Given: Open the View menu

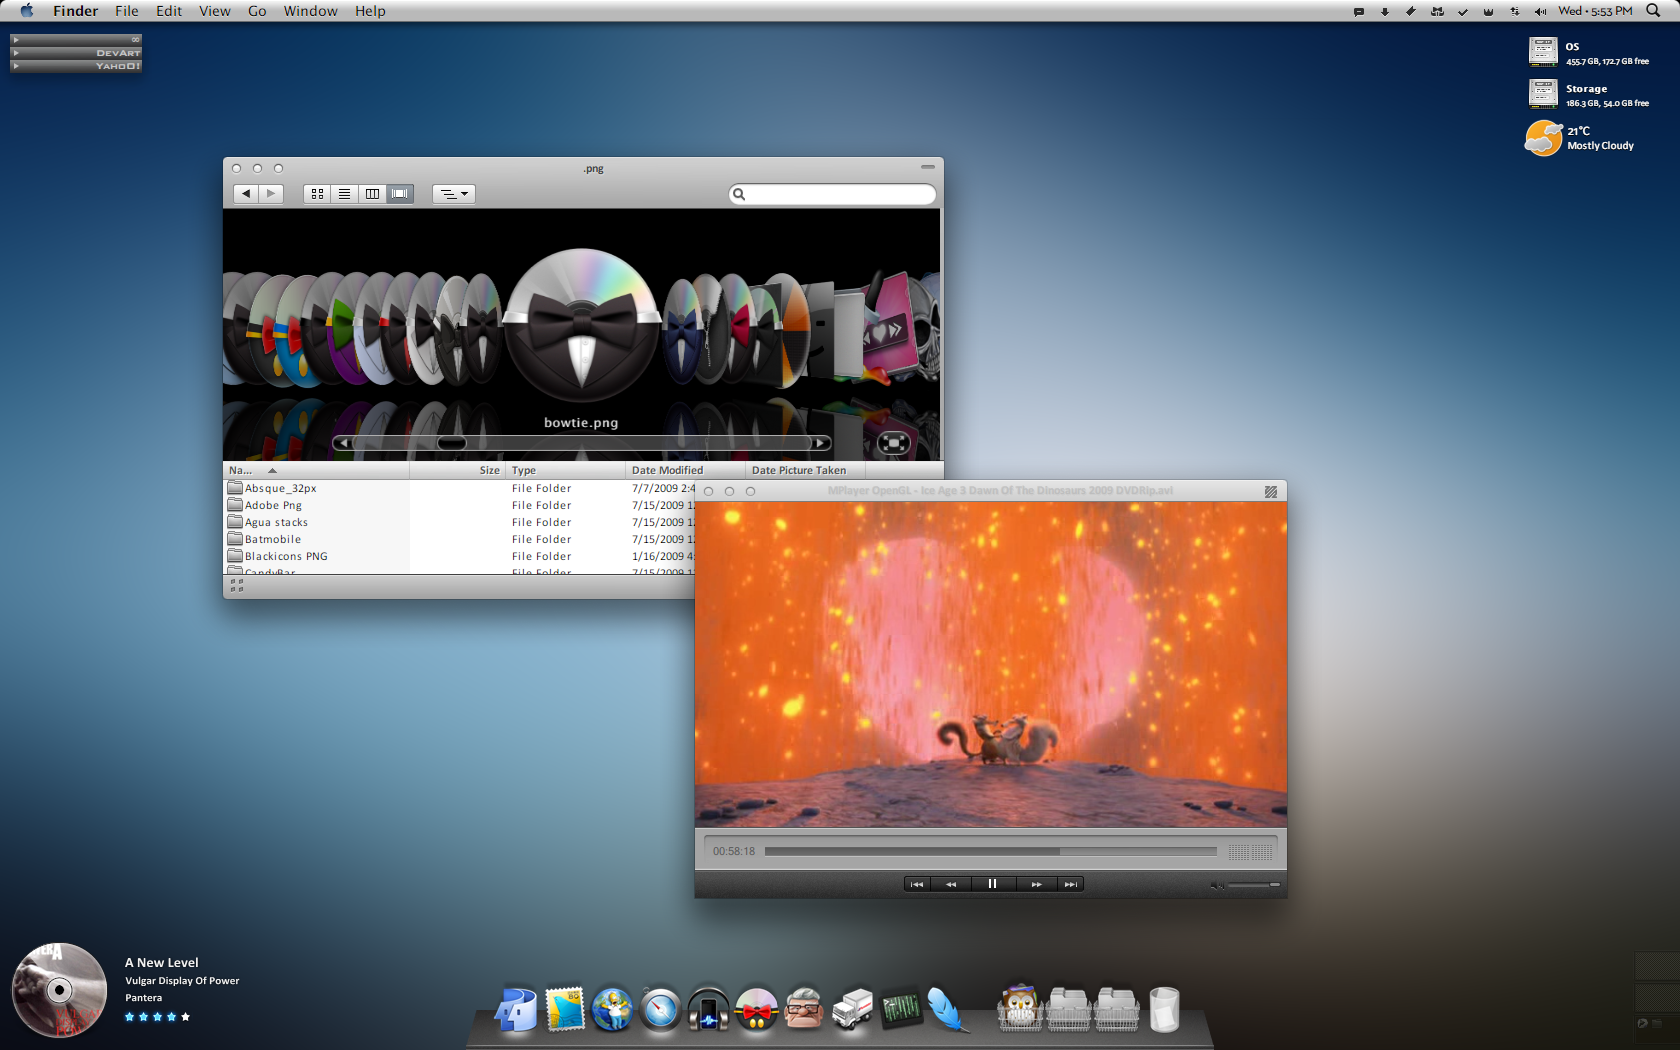Looking at the screenshot, I should tap(215, 11).
